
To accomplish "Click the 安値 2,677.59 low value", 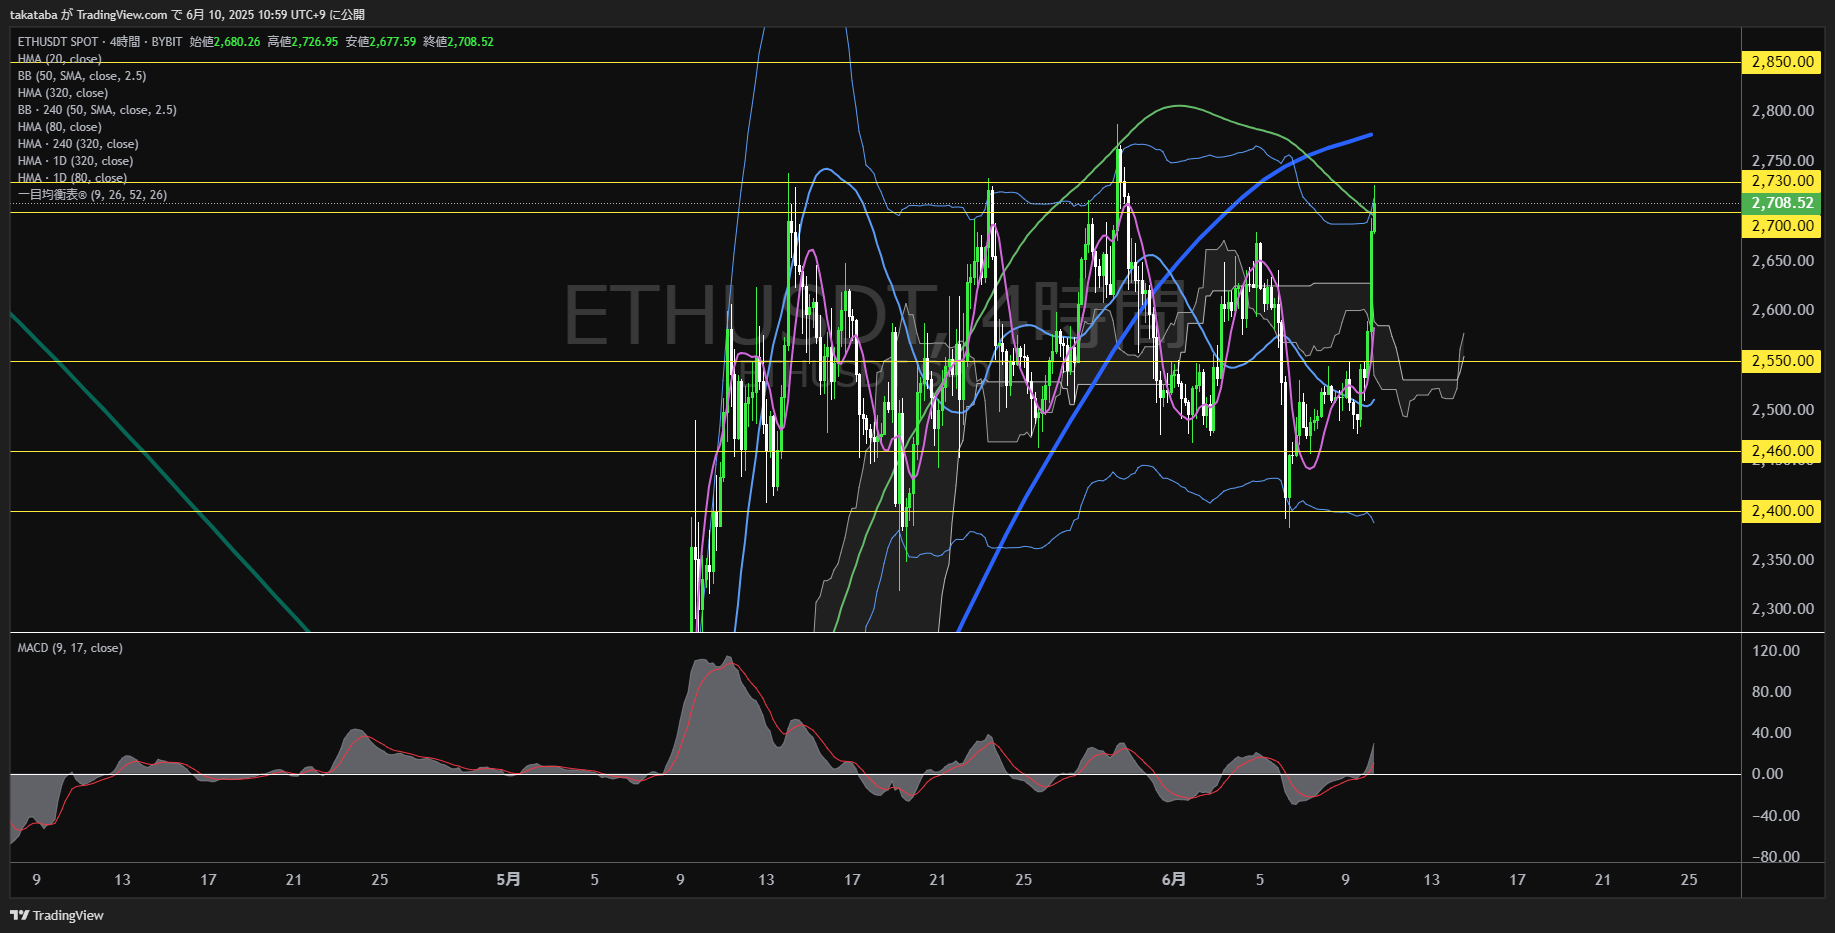I will click(x=381, y=42).
